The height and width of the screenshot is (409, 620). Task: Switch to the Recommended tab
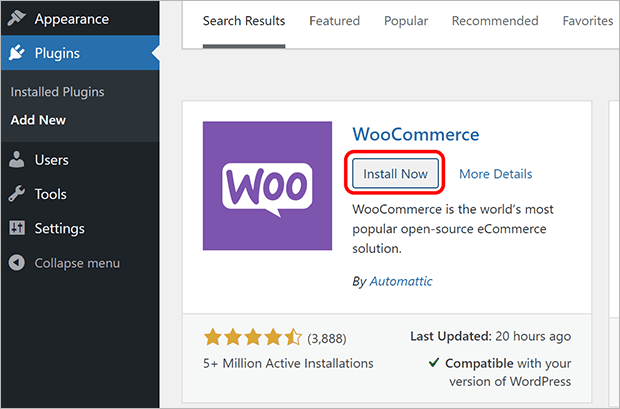495,21
